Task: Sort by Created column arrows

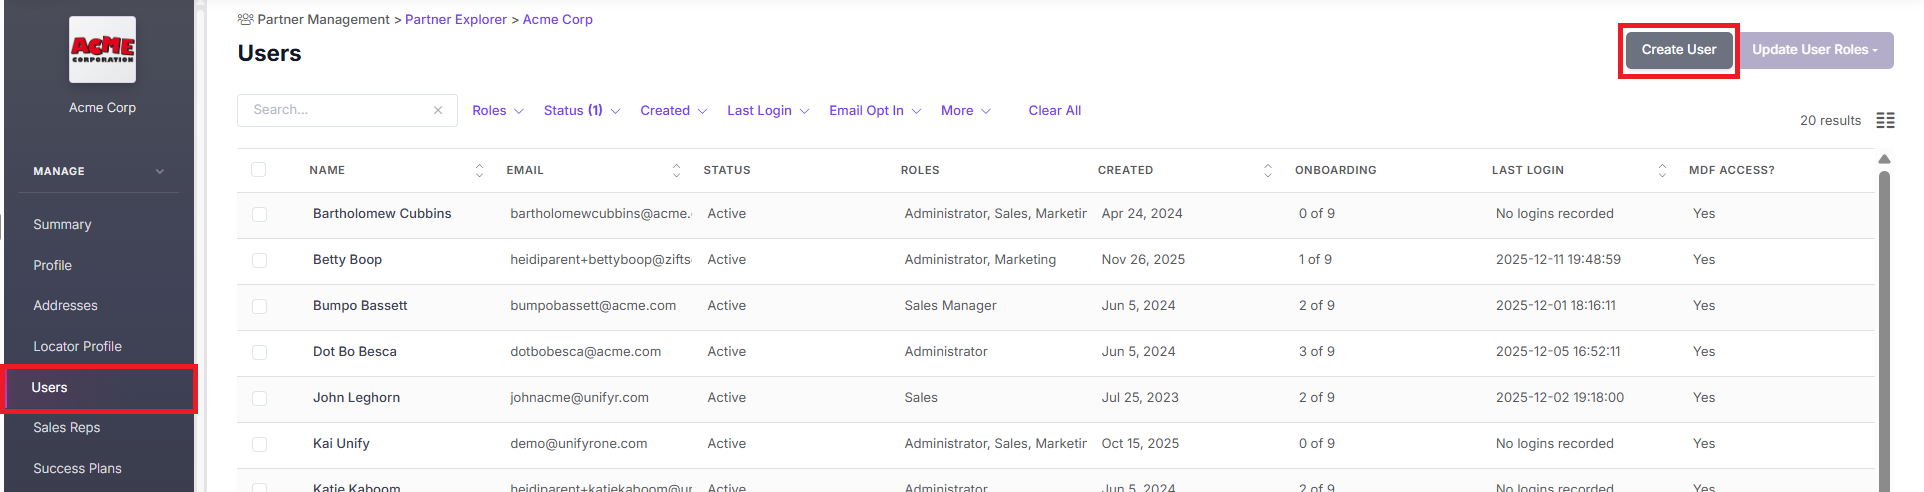Action: tap(1268, 170)
